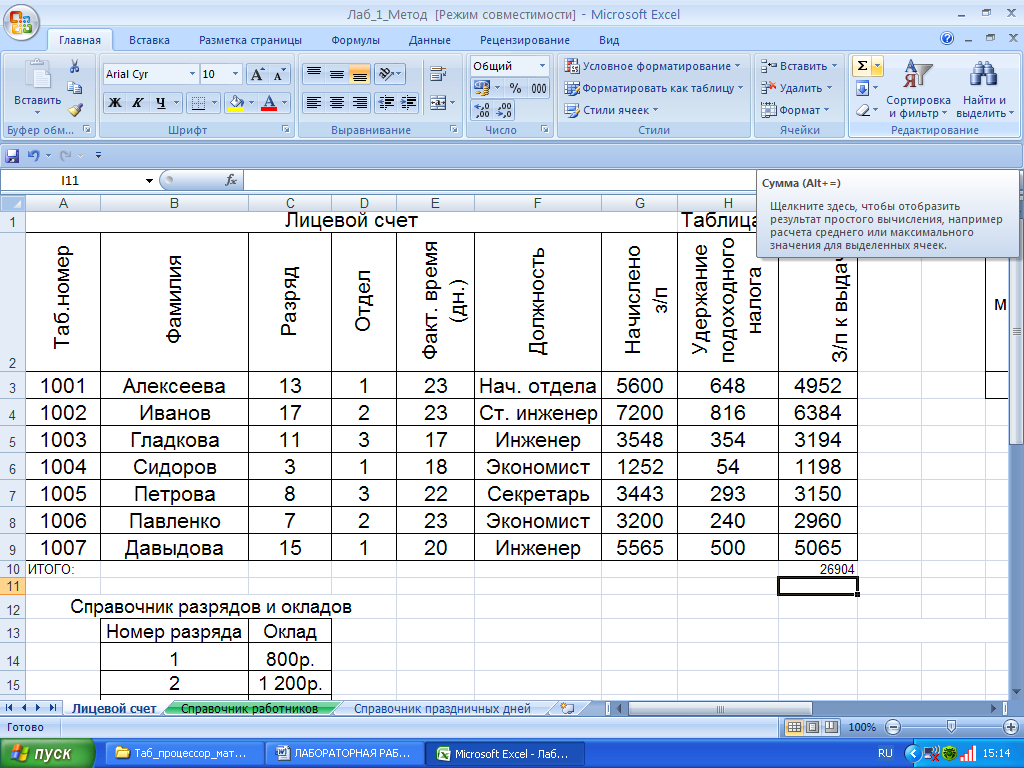Click the AutoSum sigma button
Image resolution: width=1024 pixels, height=768 pixels.
pos(862,66)
